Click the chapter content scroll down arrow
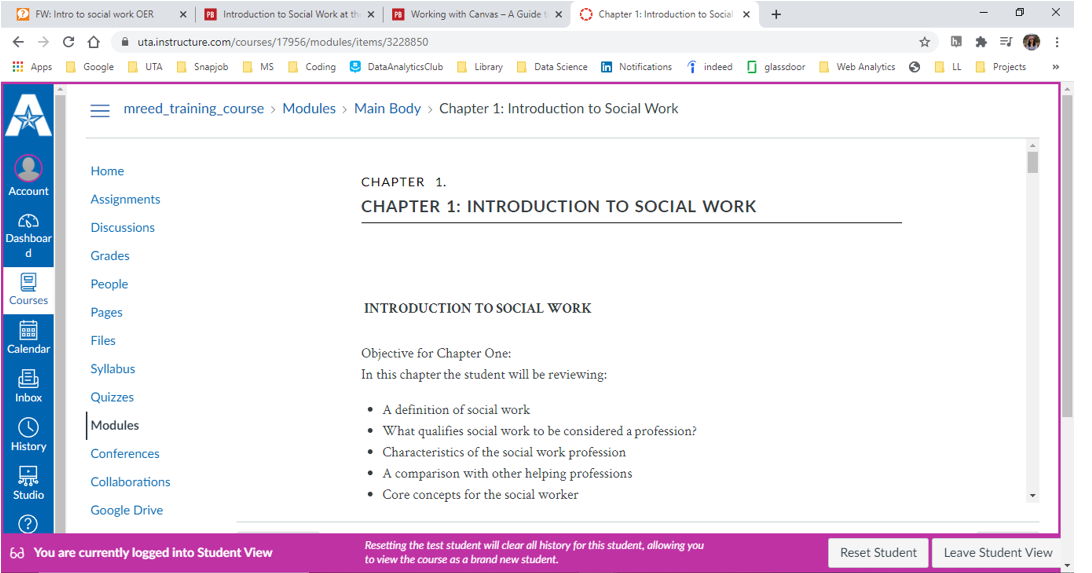Viewport: 1092px width, 573px height. (1033, 496)
